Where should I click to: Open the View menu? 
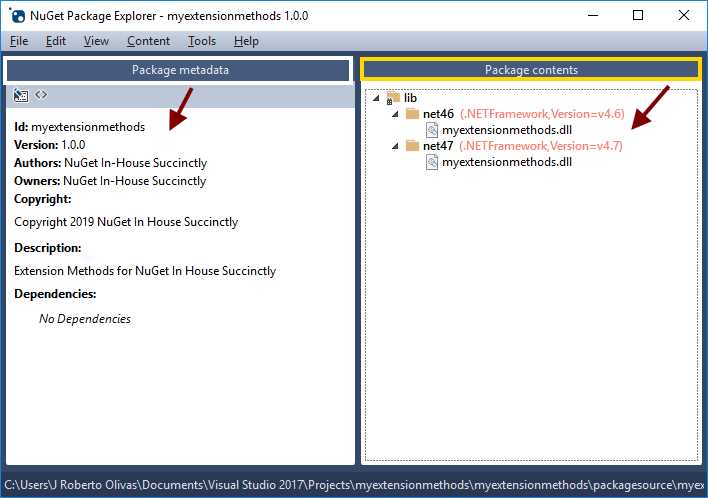pos(96,41)
